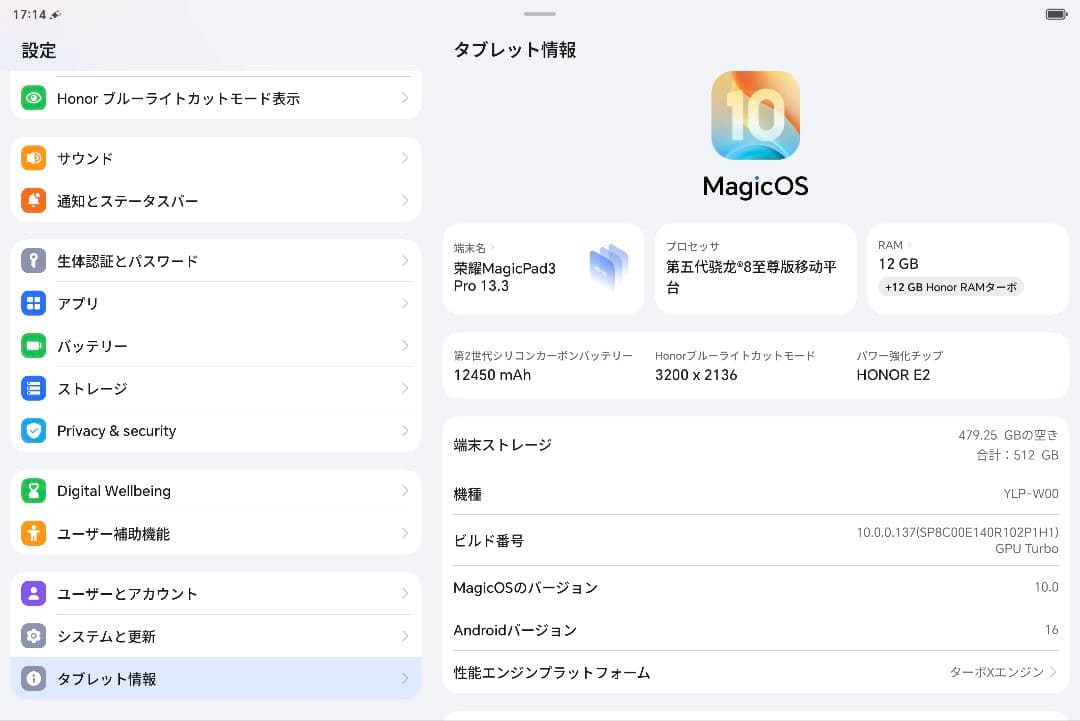
Task: Tap the Digital Wellbeing hourglass icon
Action: (33, 491)
